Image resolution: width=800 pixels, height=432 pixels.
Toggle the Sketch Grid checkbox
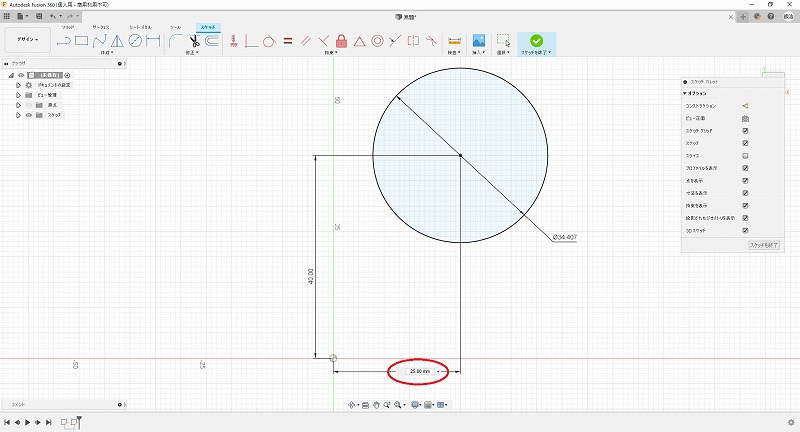[x=745, y=131]
